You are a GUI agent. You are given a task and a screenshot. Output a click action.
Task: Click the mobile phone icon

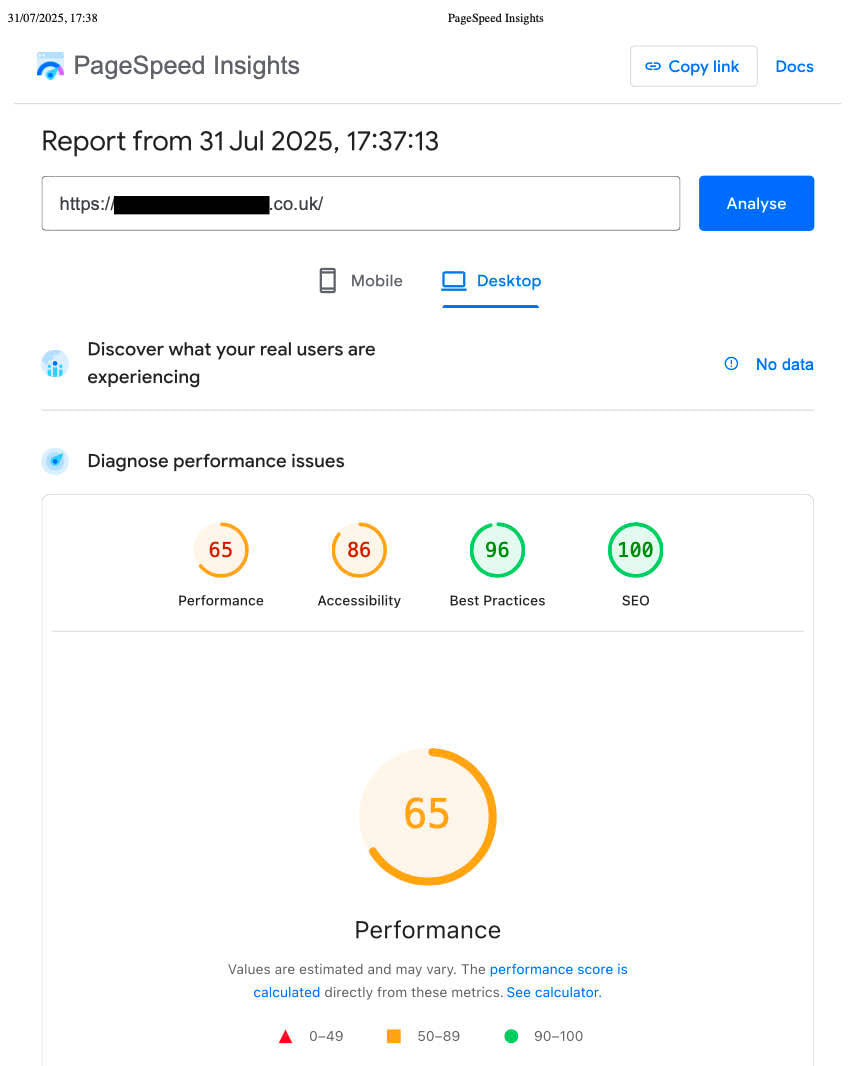(328, 281)
